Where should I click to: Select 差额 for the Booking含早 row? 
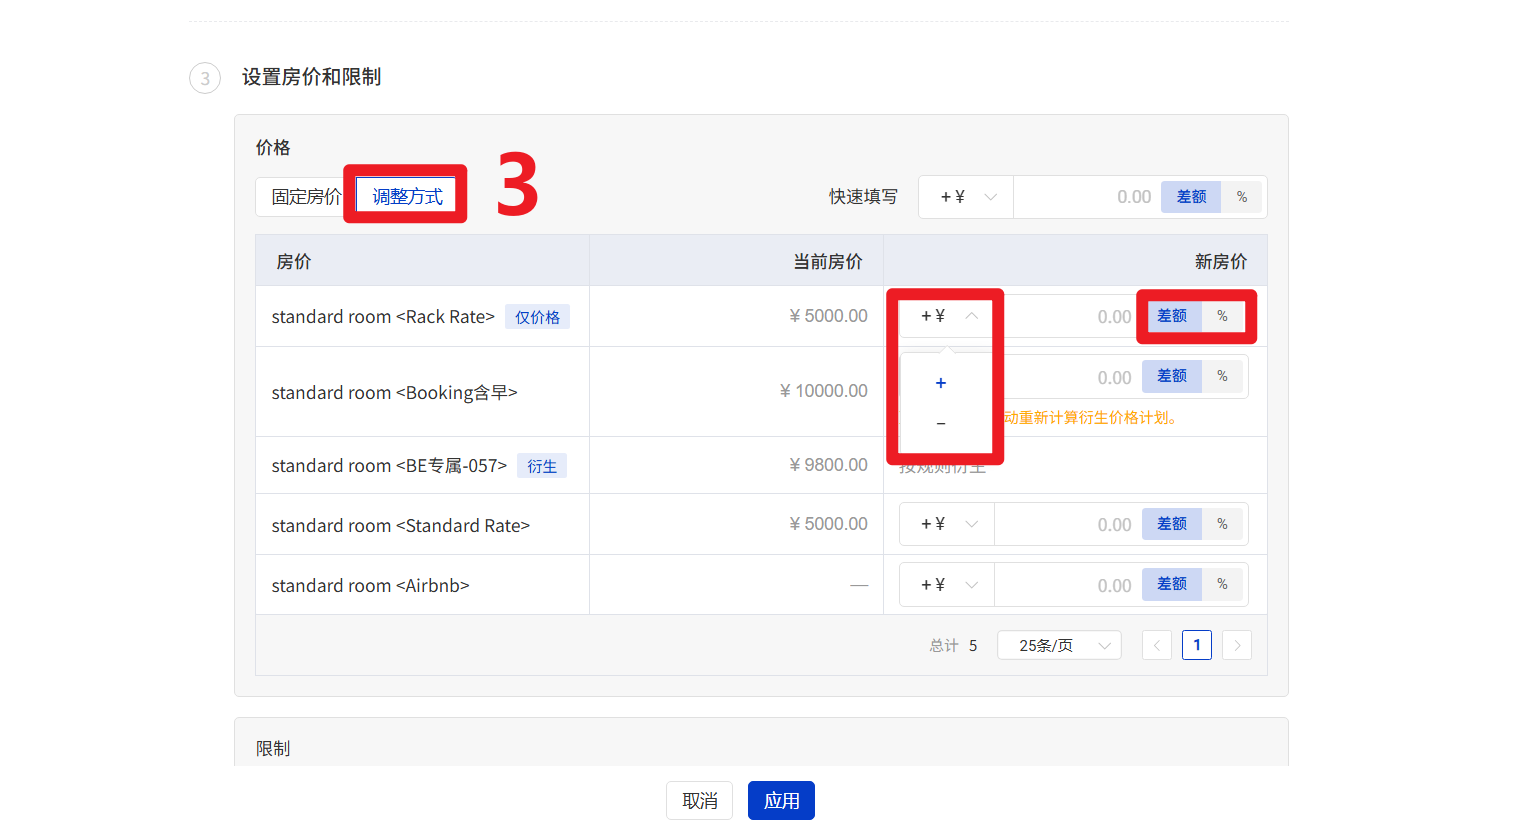pos(1172,376)
